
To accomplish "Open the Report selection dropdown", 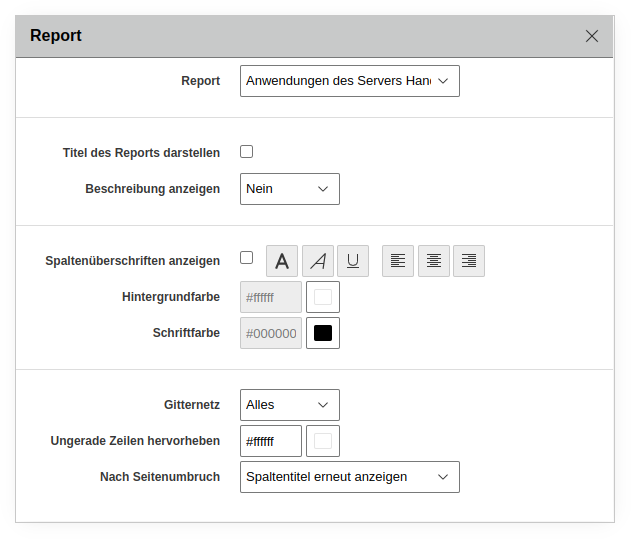I will pos(350,81).
